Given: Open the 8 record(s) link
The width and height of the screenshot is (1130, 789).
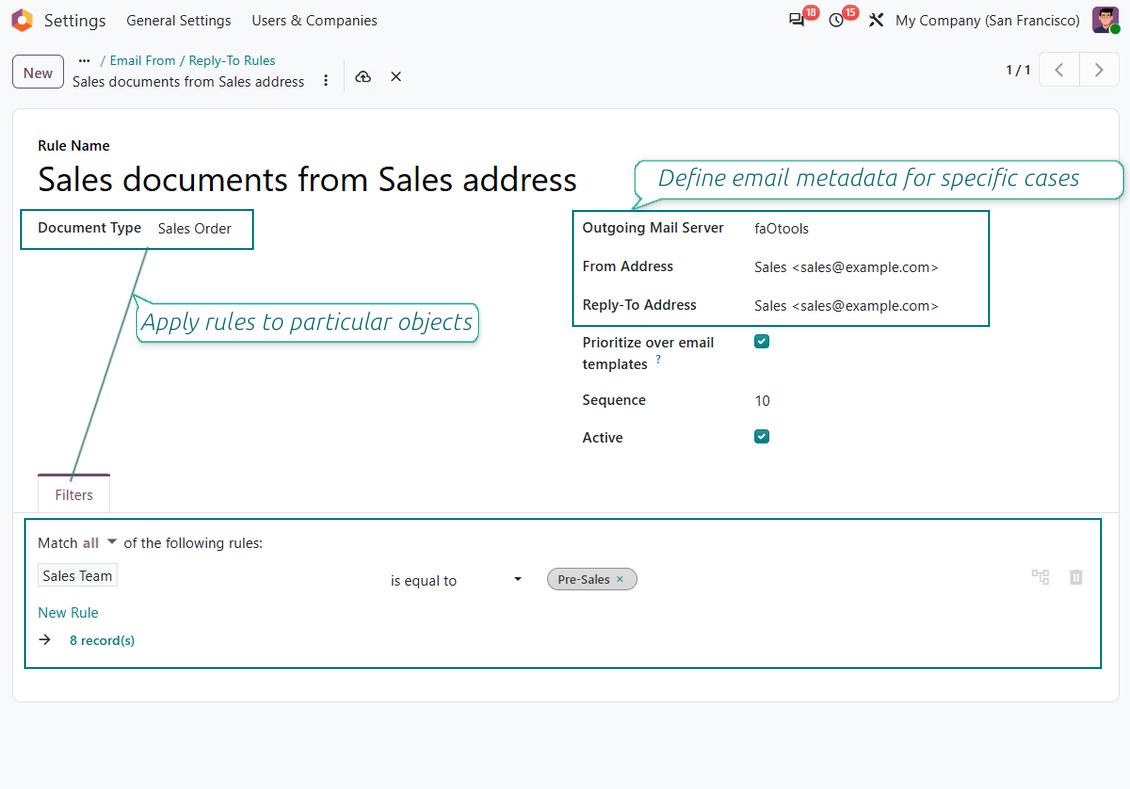Looking at the screenshot, I should tap(102, 640).
